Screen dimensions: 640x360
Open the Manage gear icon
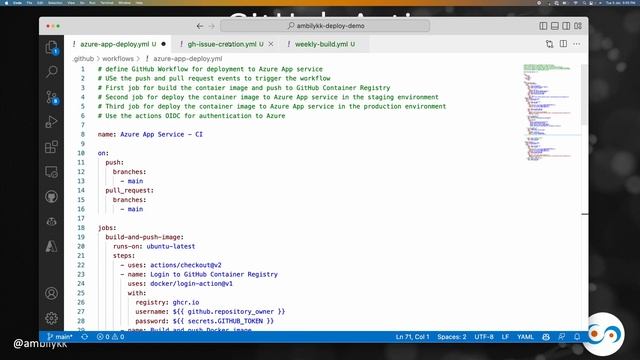click(x=51, y=318)
